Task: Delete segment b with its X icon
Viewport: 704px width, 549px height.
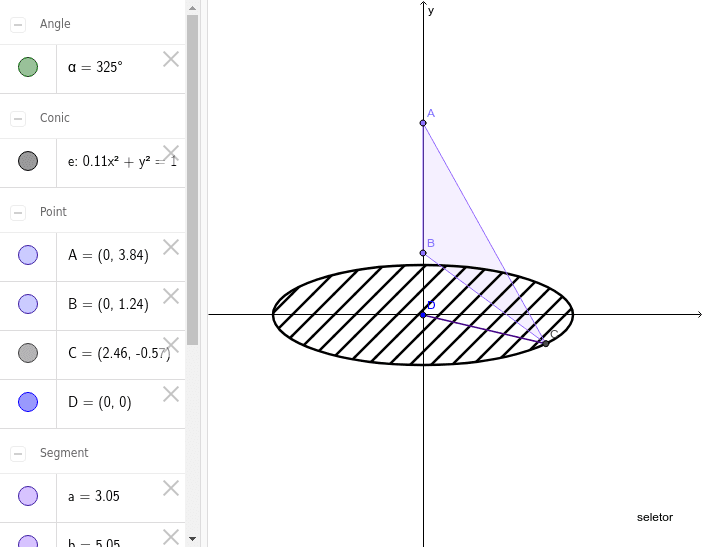Action: point(171,537)
